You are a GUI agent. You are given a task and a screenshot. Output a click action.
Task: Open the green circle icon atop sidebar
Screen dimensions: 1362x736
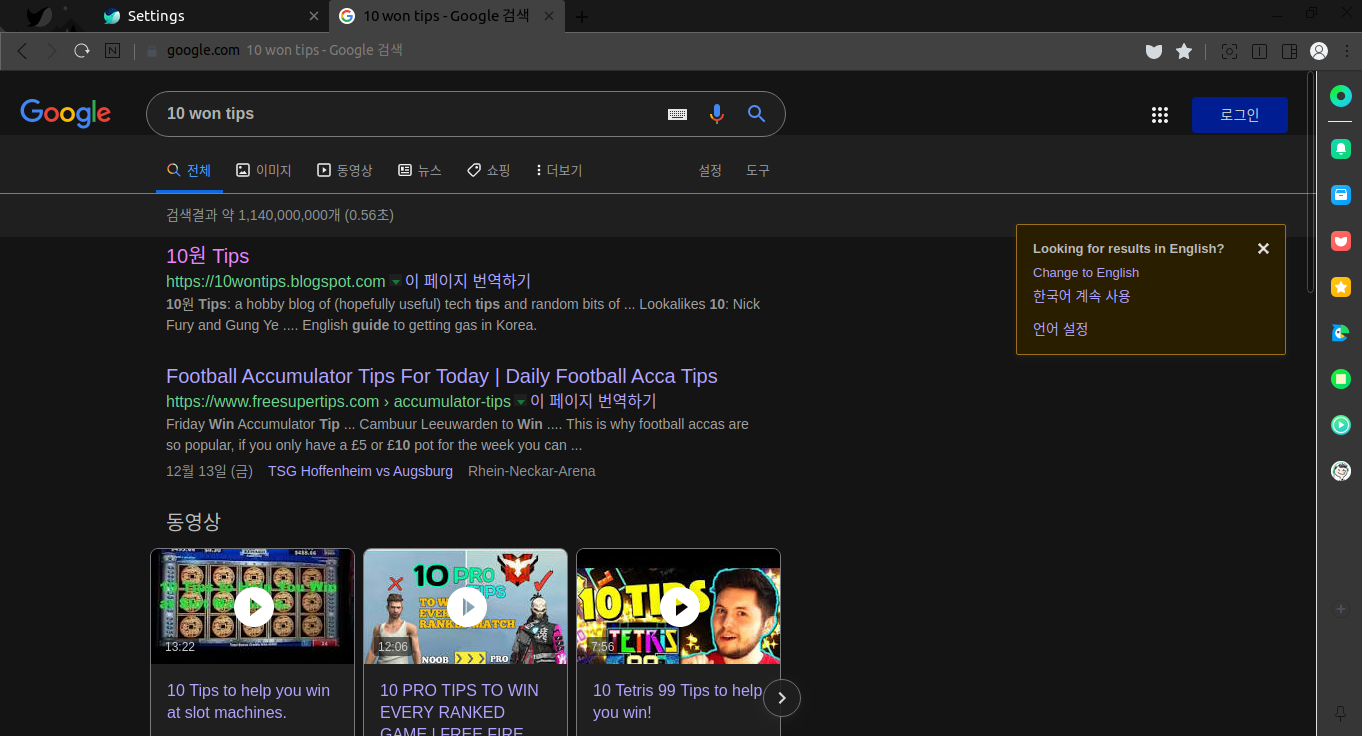pos(1341,96)
